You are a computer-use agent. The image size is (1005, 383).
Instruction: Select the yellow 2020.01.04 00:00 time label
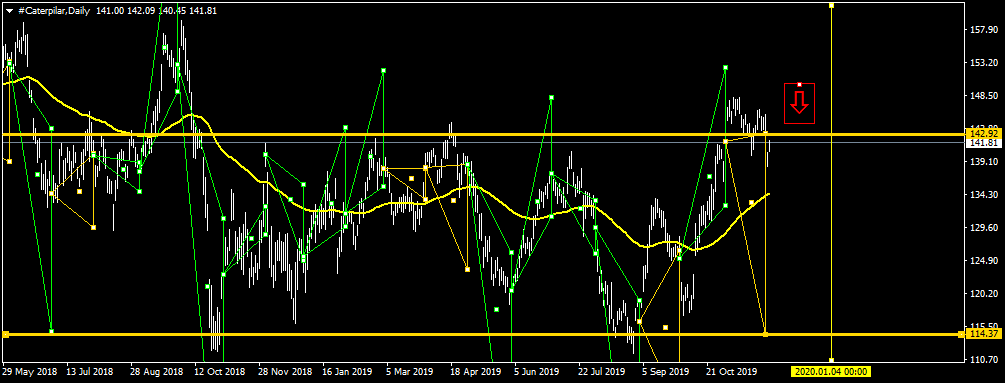831,371
